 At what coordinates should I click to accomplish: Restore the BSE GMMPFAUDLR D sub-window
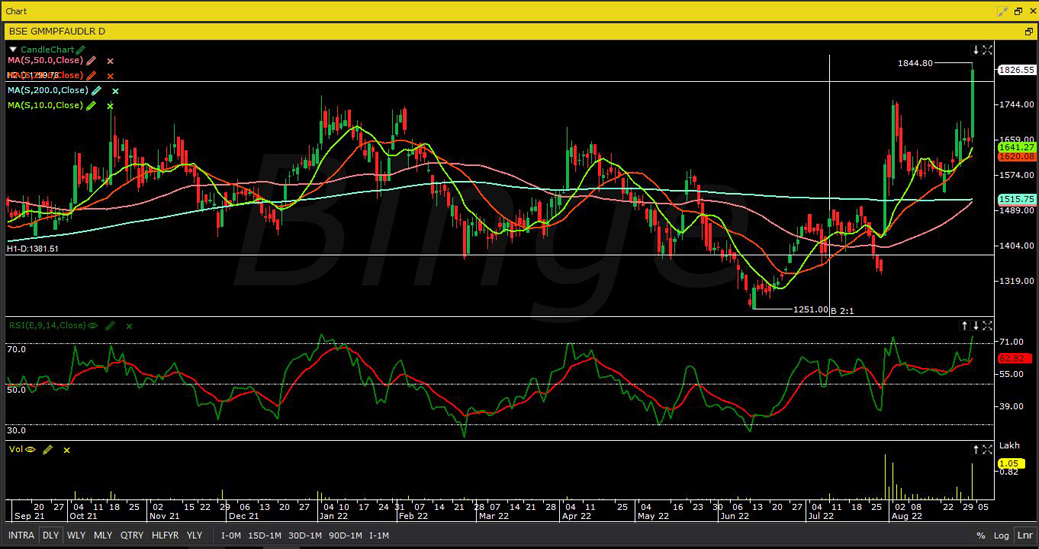(x=1028, y=31)
